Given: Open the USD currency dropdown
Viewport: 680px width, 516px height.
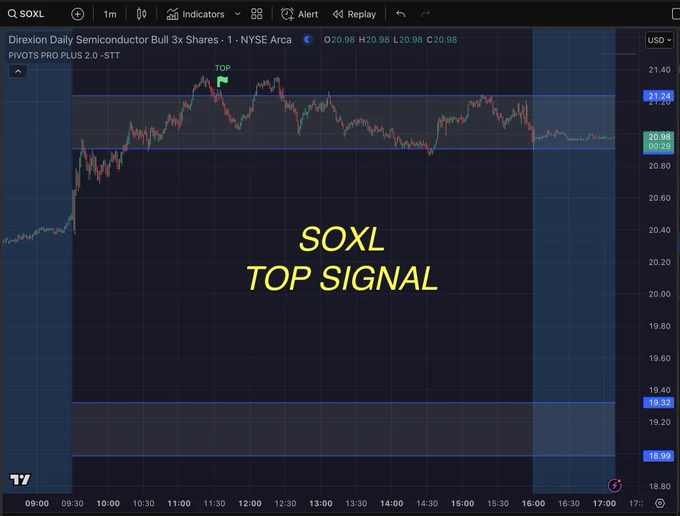Looking at the screenshot, I should pos(659,40).
